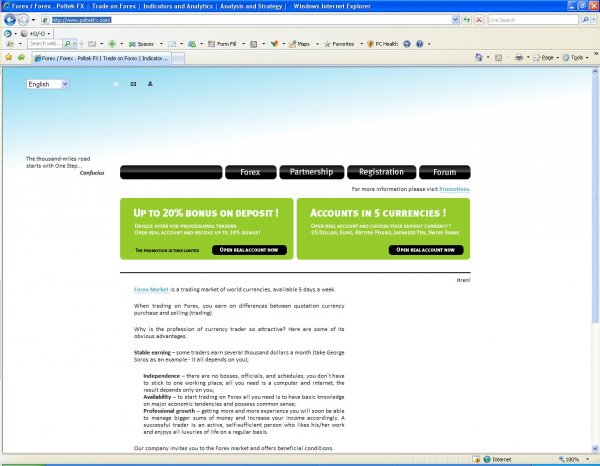This screenshot has height=466, width=600.
Task: Expand the address bar history dropdown
Action: coord(455,20)
